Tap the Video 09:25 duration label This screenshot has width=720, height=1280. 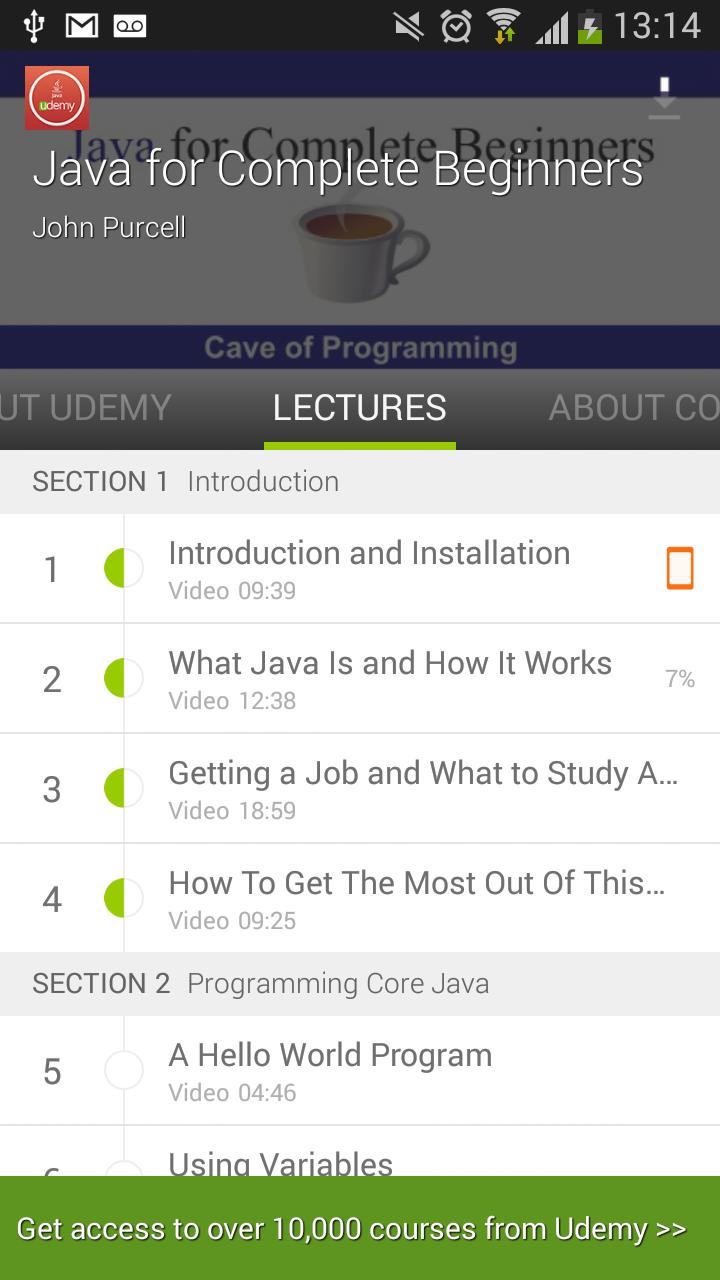click(232, 921)
